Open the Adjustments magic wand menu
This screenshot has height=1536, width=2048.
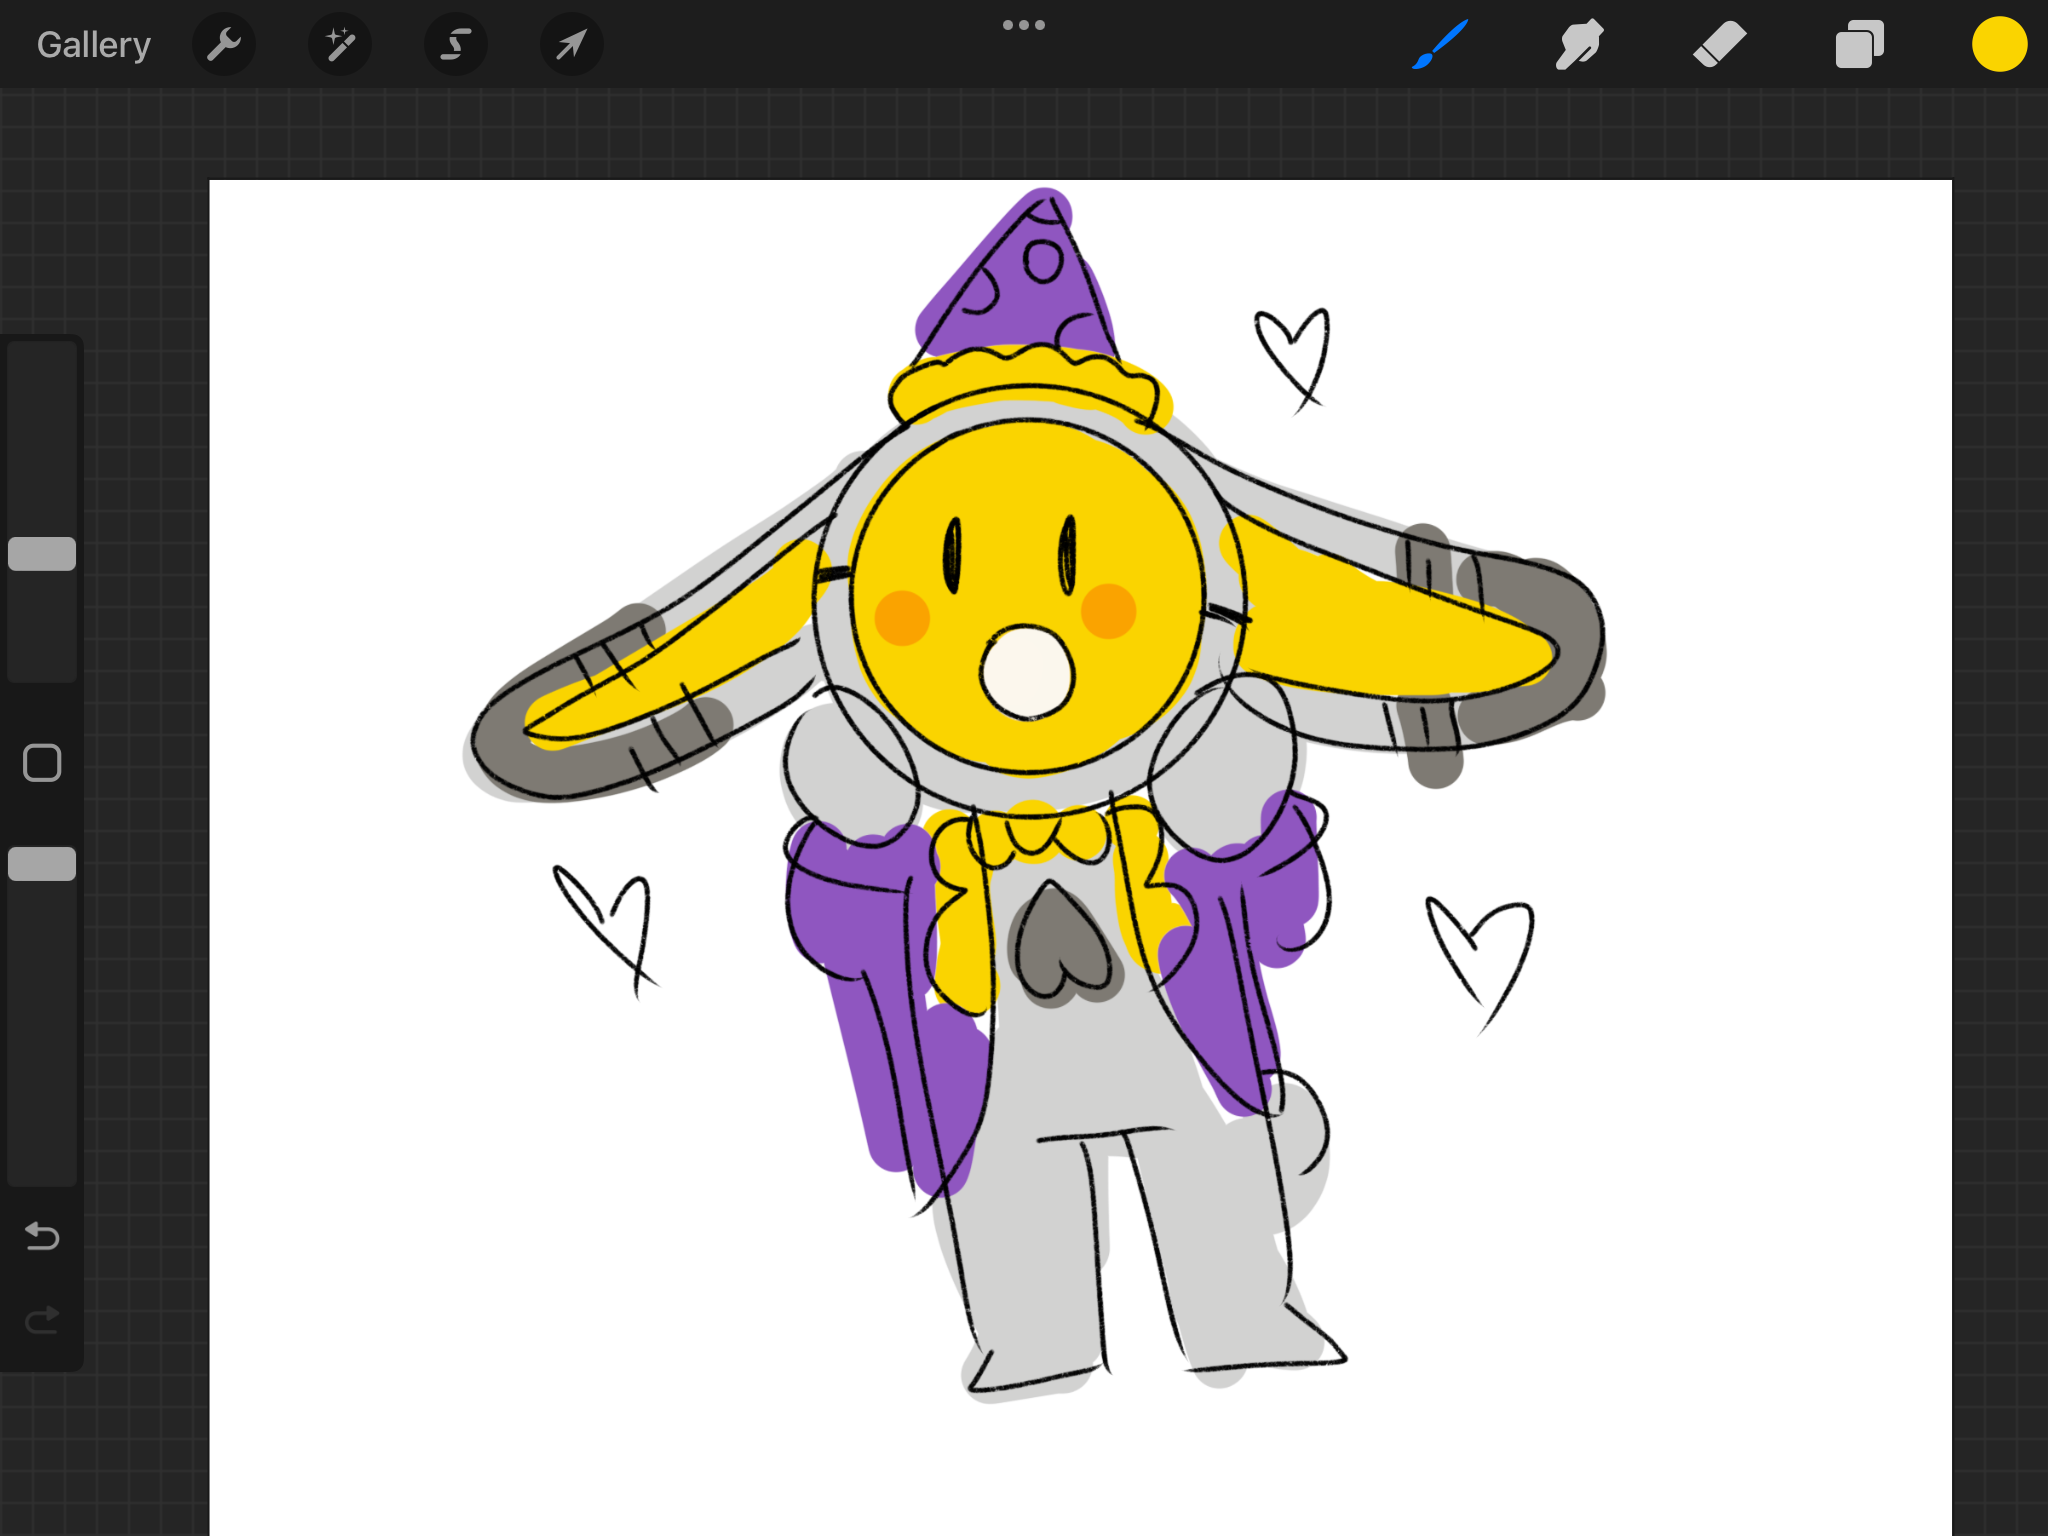pos(340,45)
